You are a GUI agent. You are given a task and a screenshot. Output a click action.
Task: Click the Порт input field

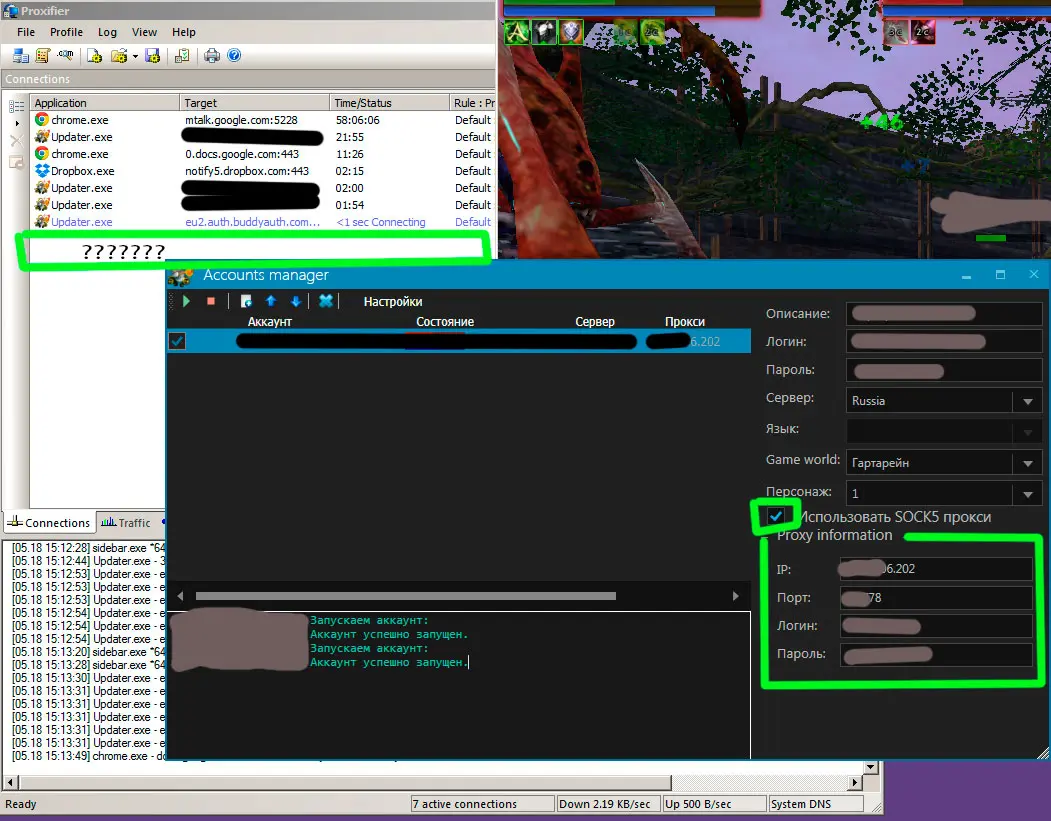935,598
